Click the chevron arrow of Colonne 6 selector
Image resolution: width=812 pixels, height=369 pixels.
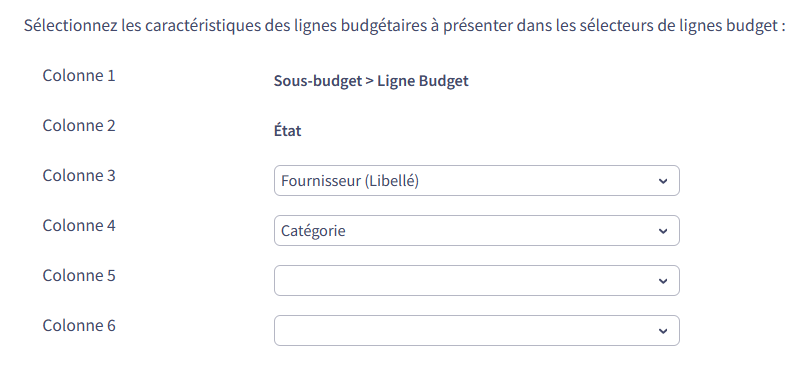[663, 331]
